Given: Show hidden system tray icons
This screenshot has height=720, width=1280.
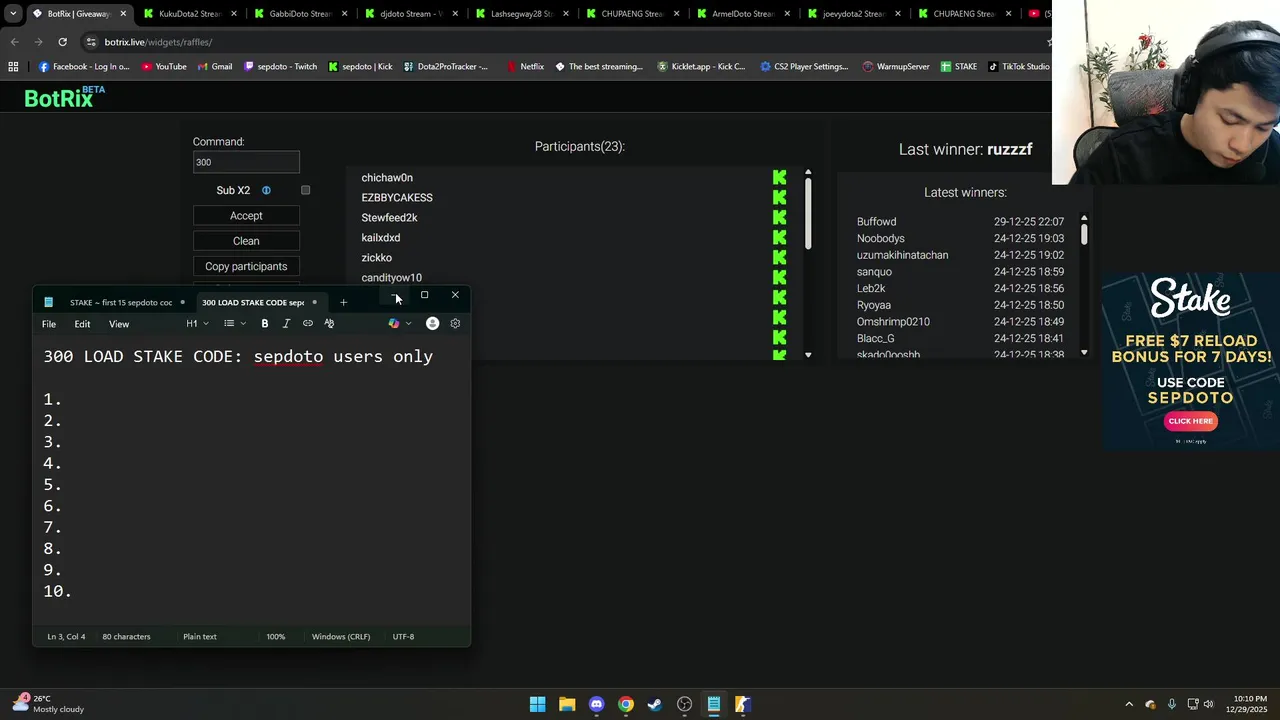Looking at the screenshot, I should (x=1129, y=704).
